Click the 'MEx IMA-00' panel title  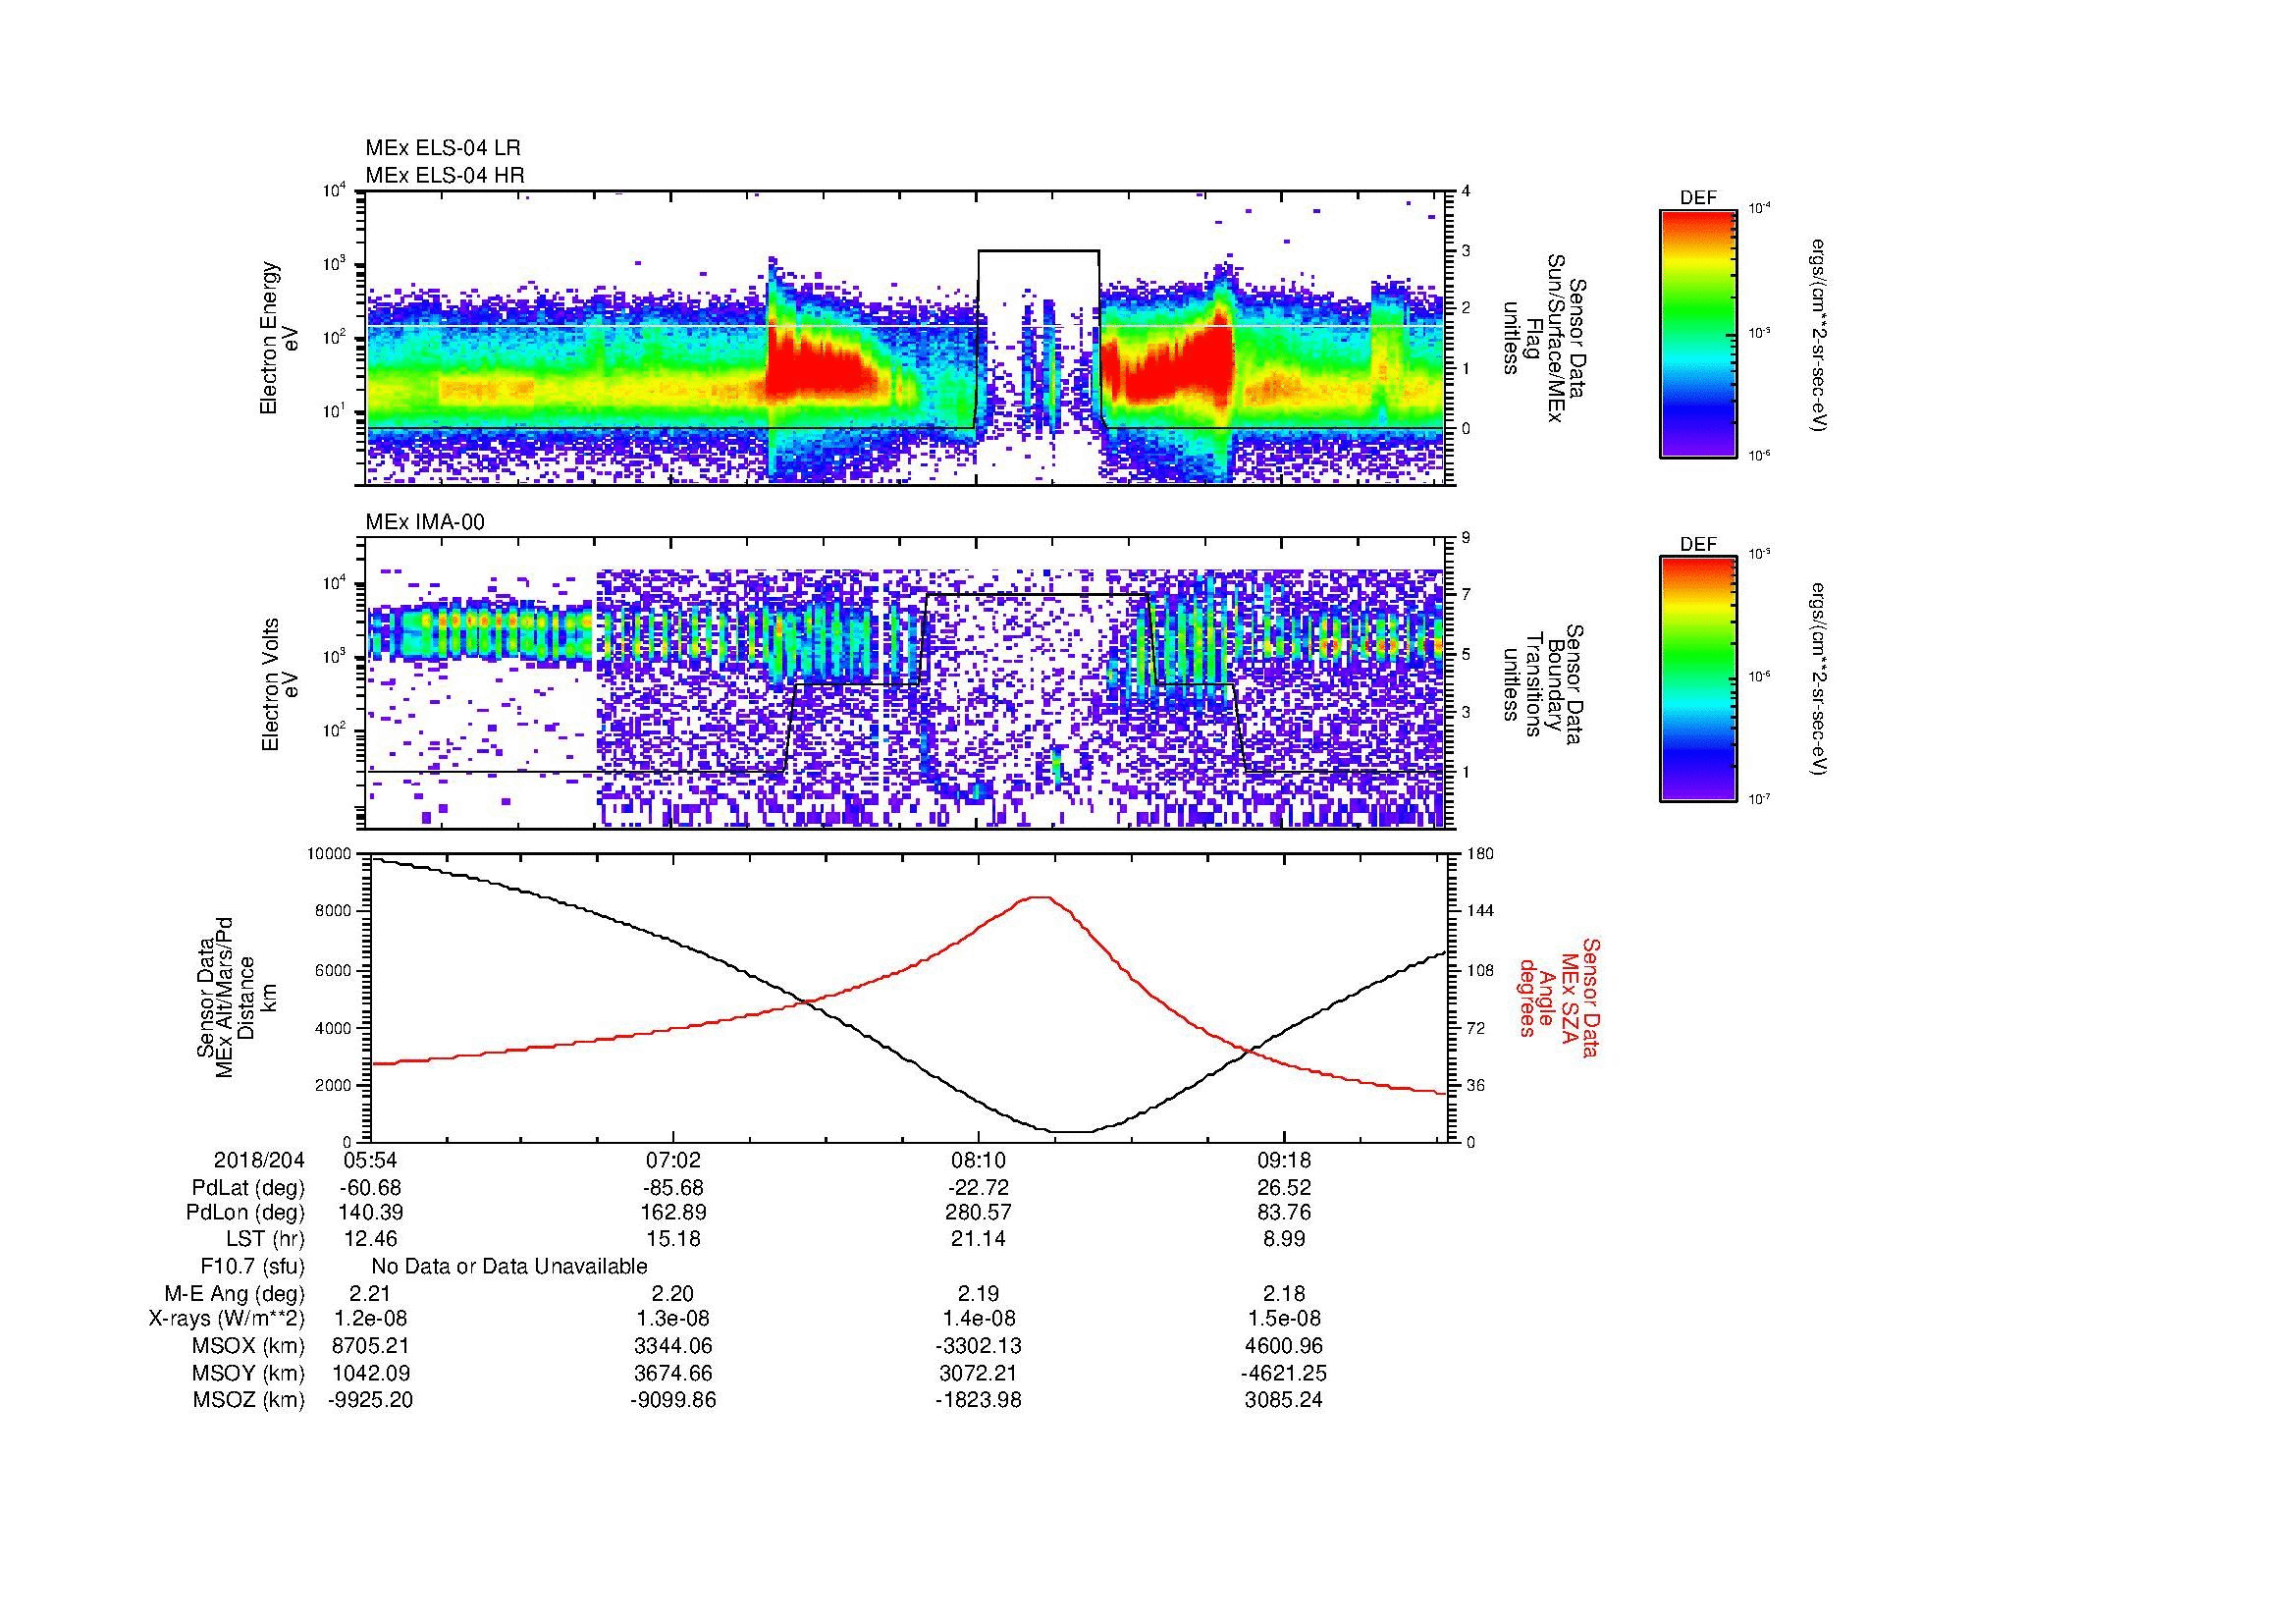click(x=425, y=522)
